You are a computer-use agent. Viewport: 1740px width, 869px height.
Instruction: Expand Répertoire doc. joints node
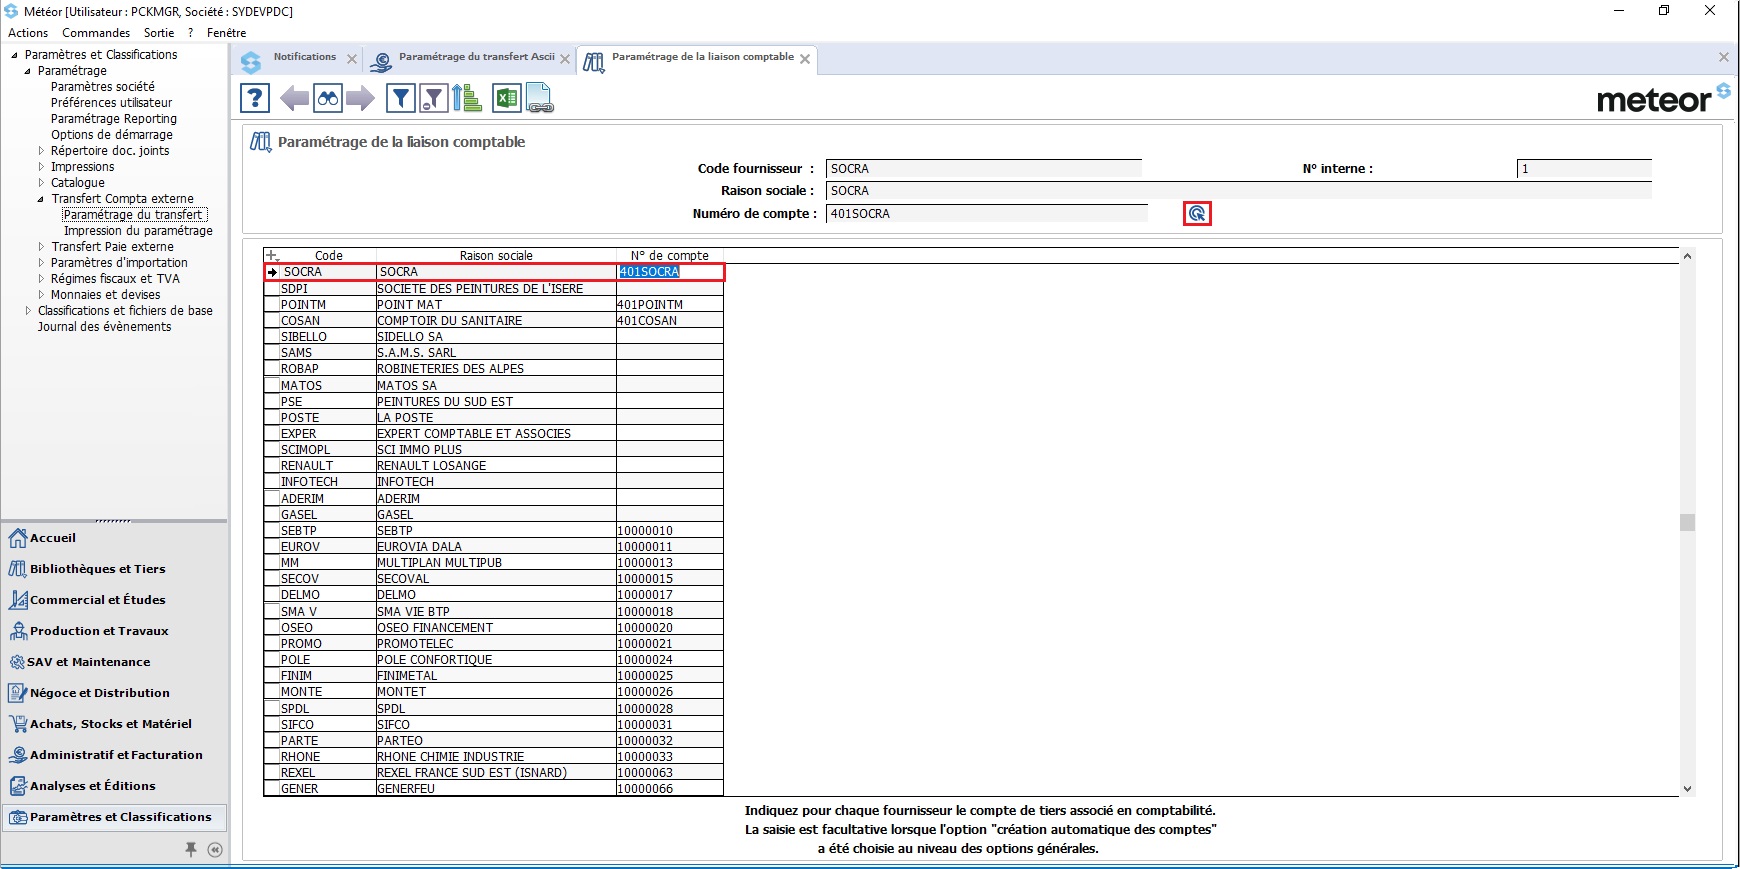[41, 151]
